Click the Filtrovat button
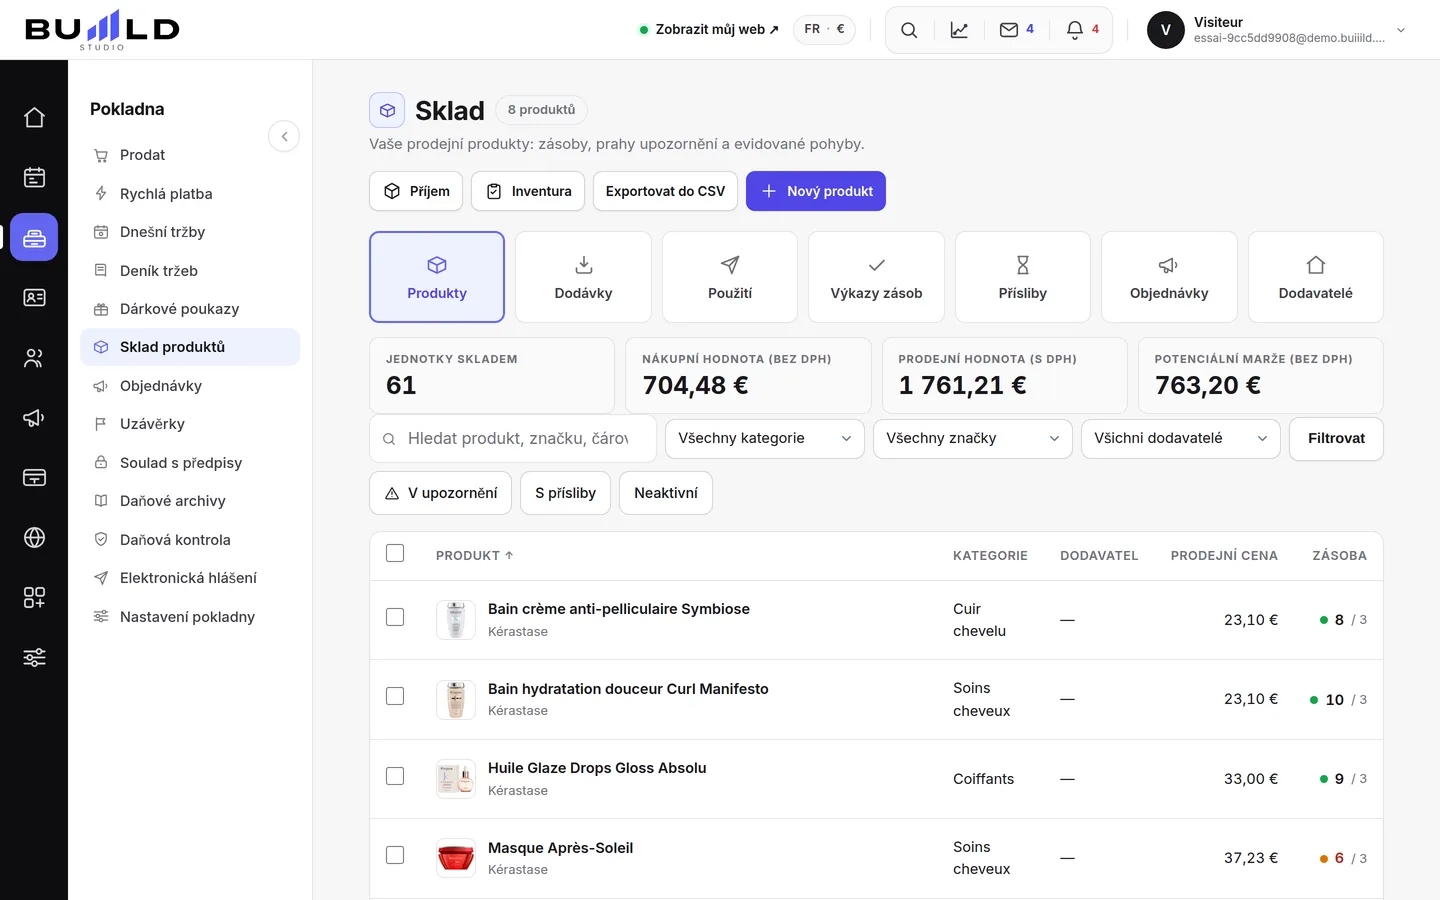This screenshot has width=1440, height=900. point(1336,439)
